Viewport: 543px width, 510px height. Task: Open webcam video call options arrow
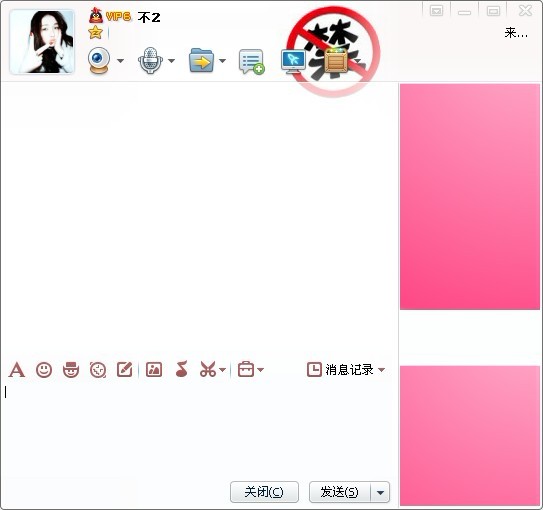coord(121,61)
